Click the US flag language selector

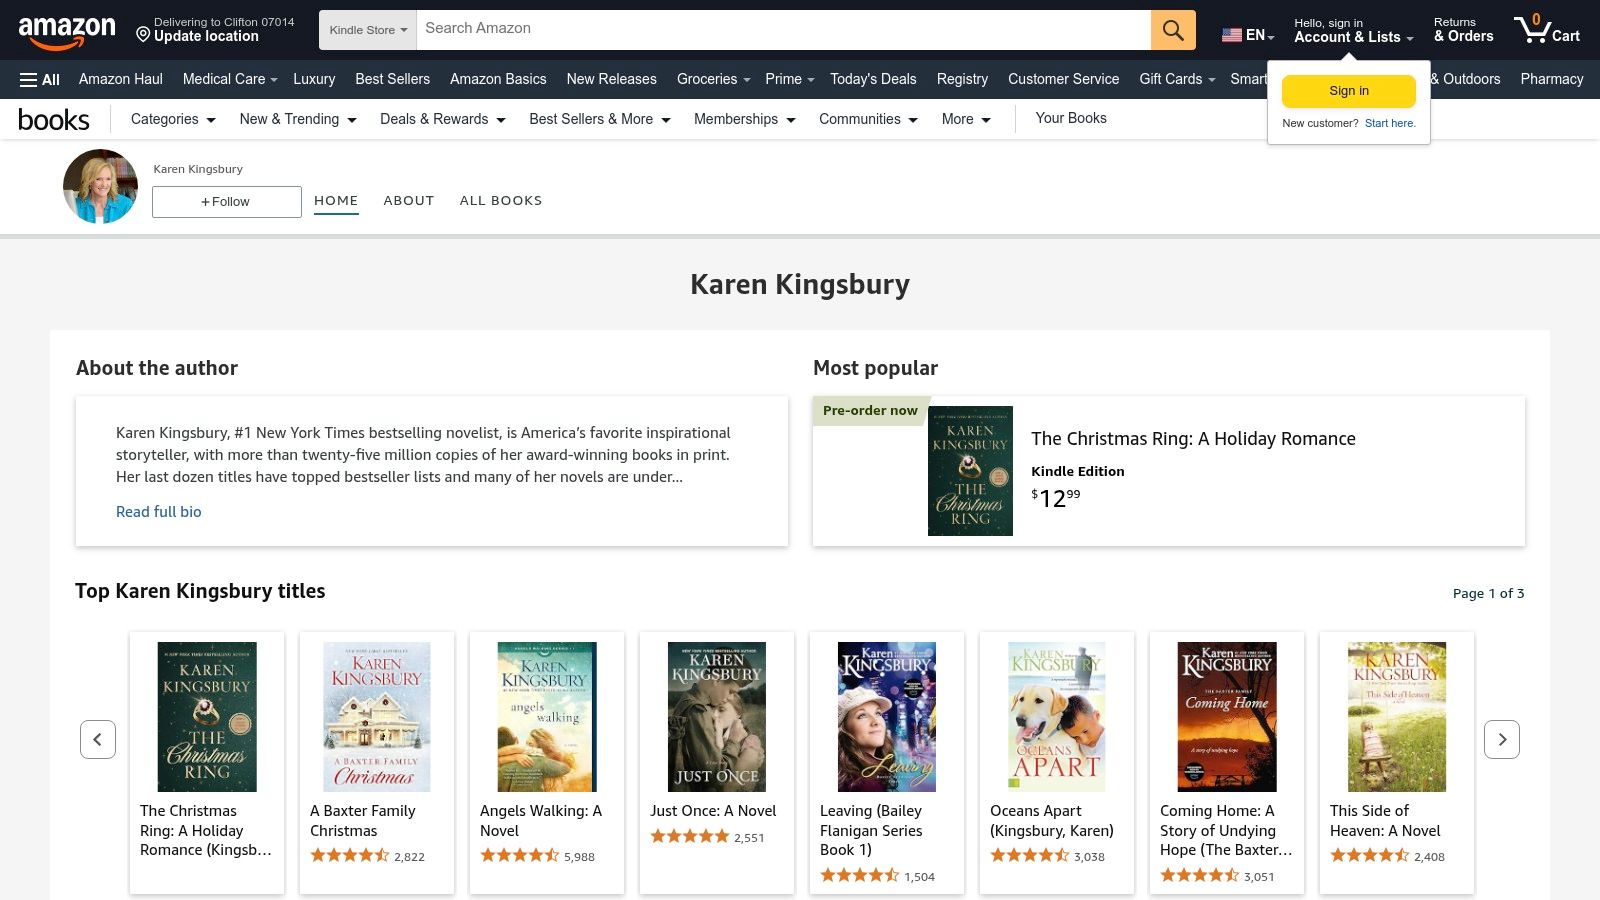[1248, 35]
